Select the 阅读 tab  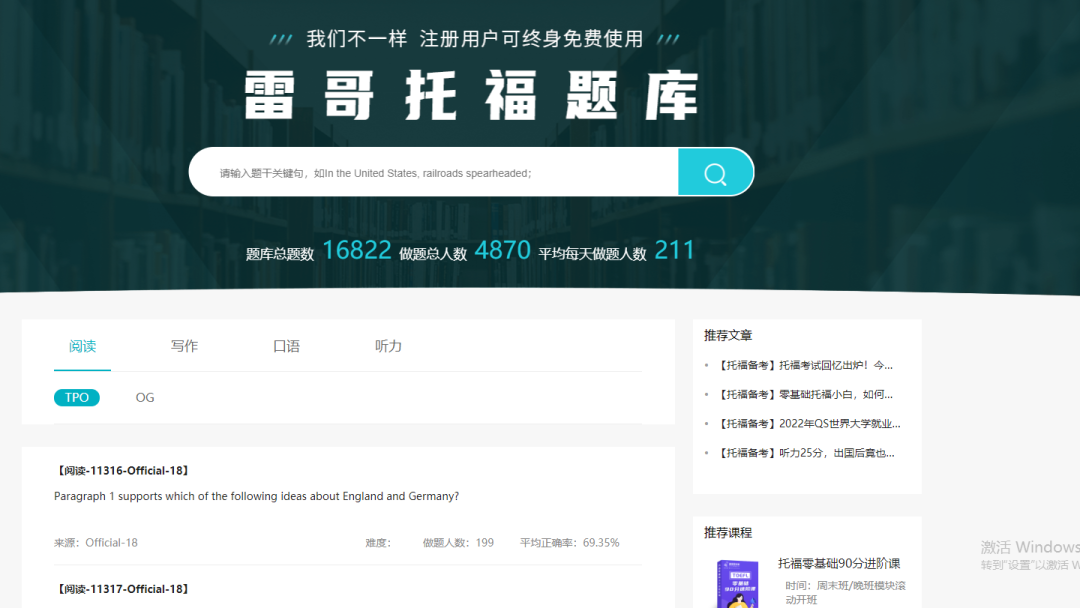coord(82,346)
